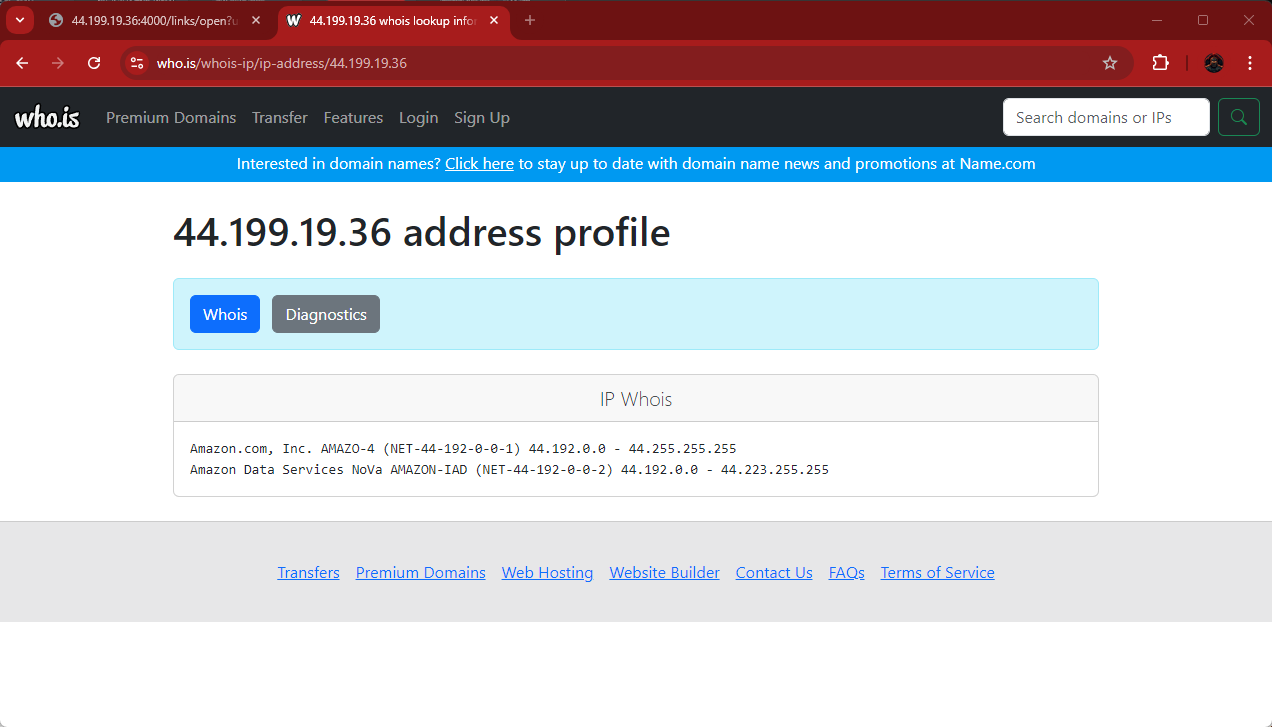
Task: Switch to the Diagnostics view
Action: point(326,314)
